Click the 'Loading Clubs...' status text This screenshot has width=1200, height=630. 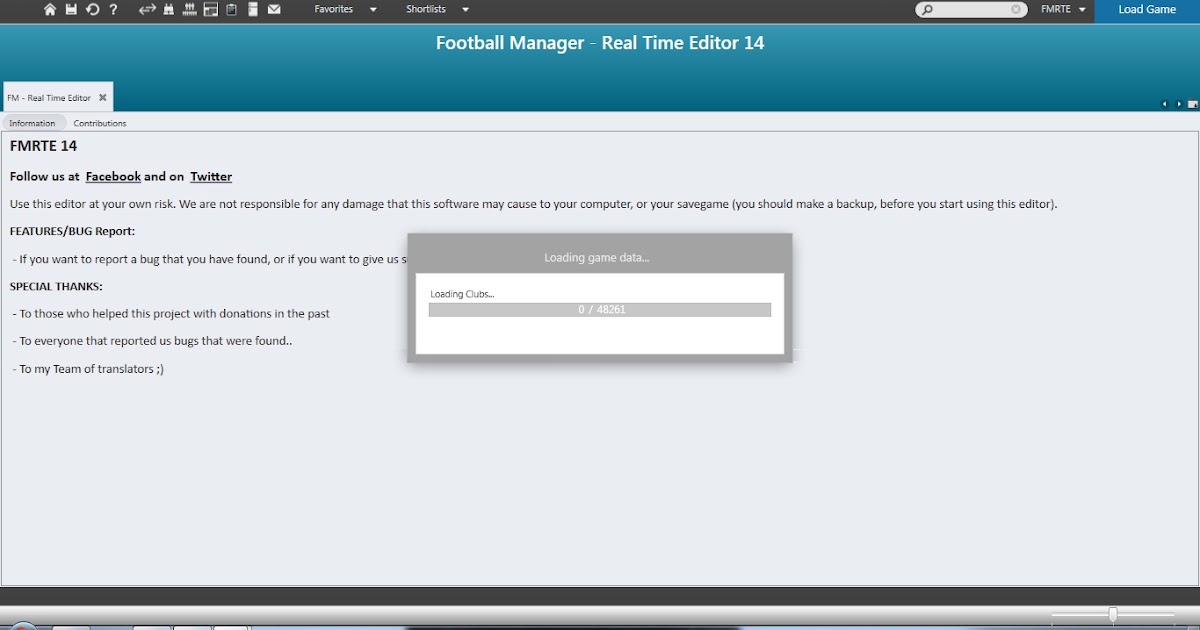point(462,294)
